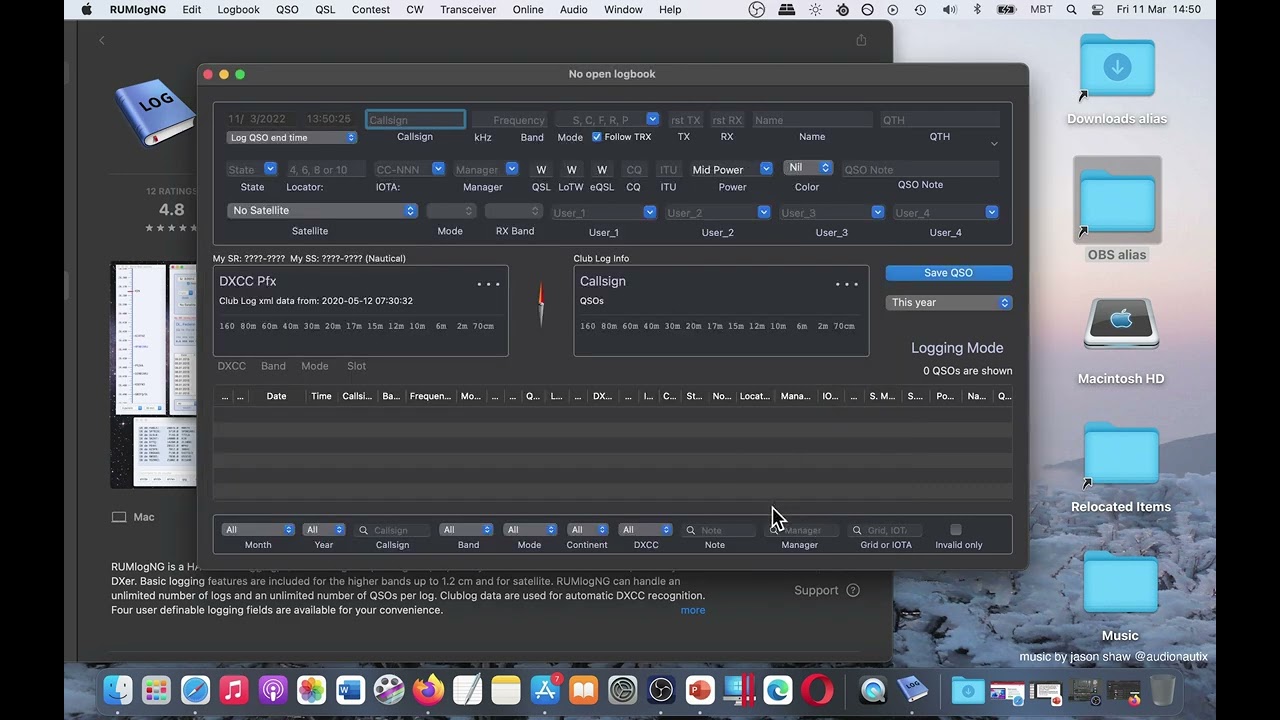Click the Callsign entry field at top
Screen dimensions: 1280x720
415,120
